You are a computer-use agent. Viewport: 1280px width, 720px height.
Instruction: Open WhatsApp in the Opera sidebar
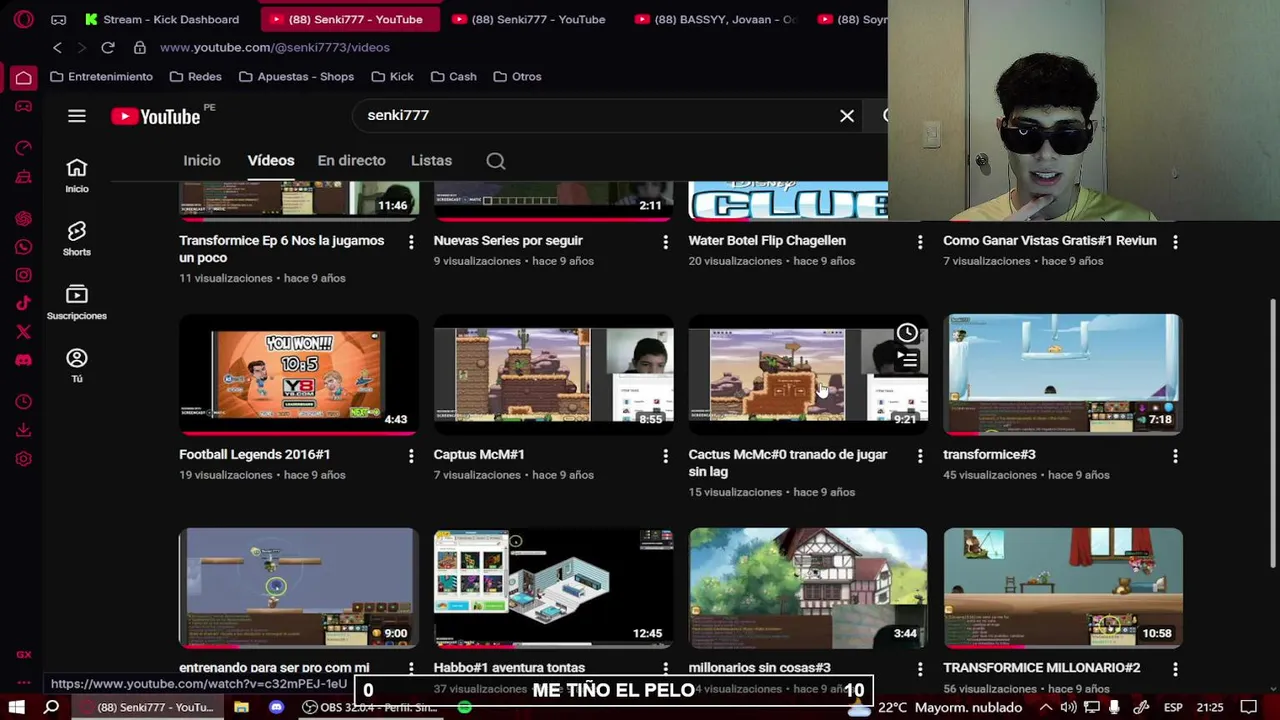tap(23, 247)
